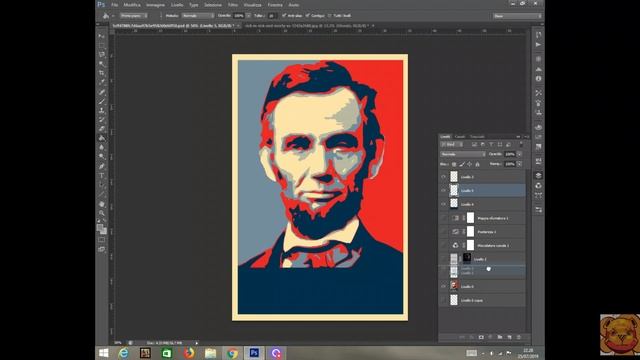This screenshot has height=360, width=640.
Task: Toggle the Contiguo checkbox
Action: [307, 16]
